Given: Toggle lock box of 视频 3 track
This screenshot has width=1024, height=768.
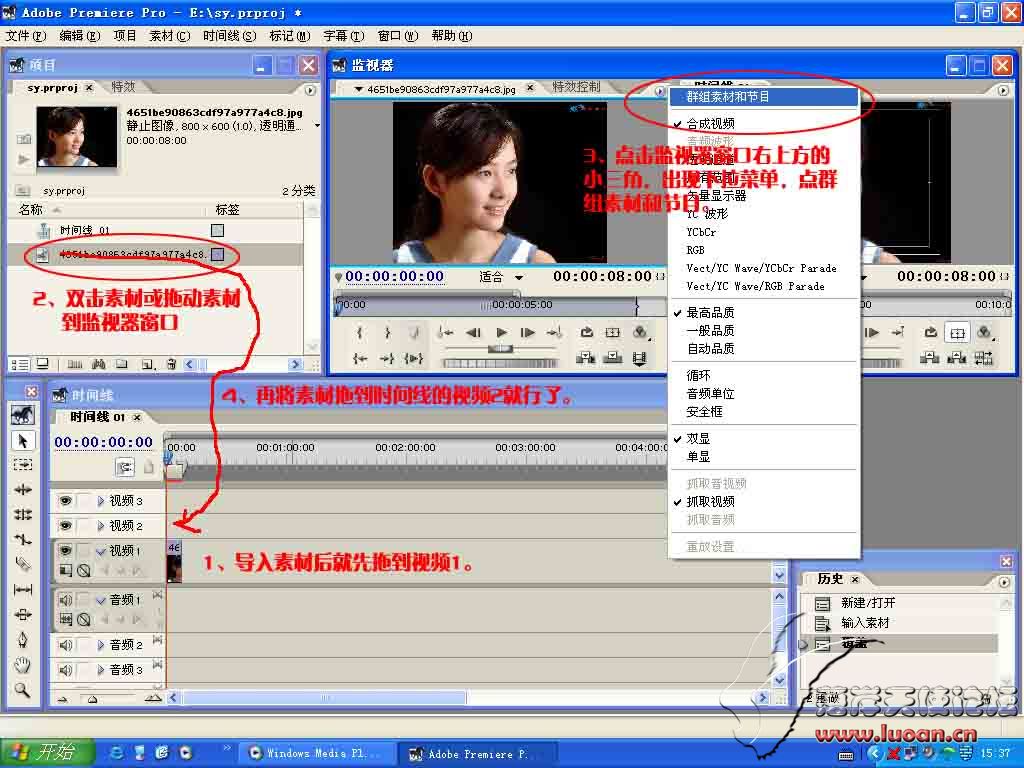Looking at the screenshot, I should (84, 501).
